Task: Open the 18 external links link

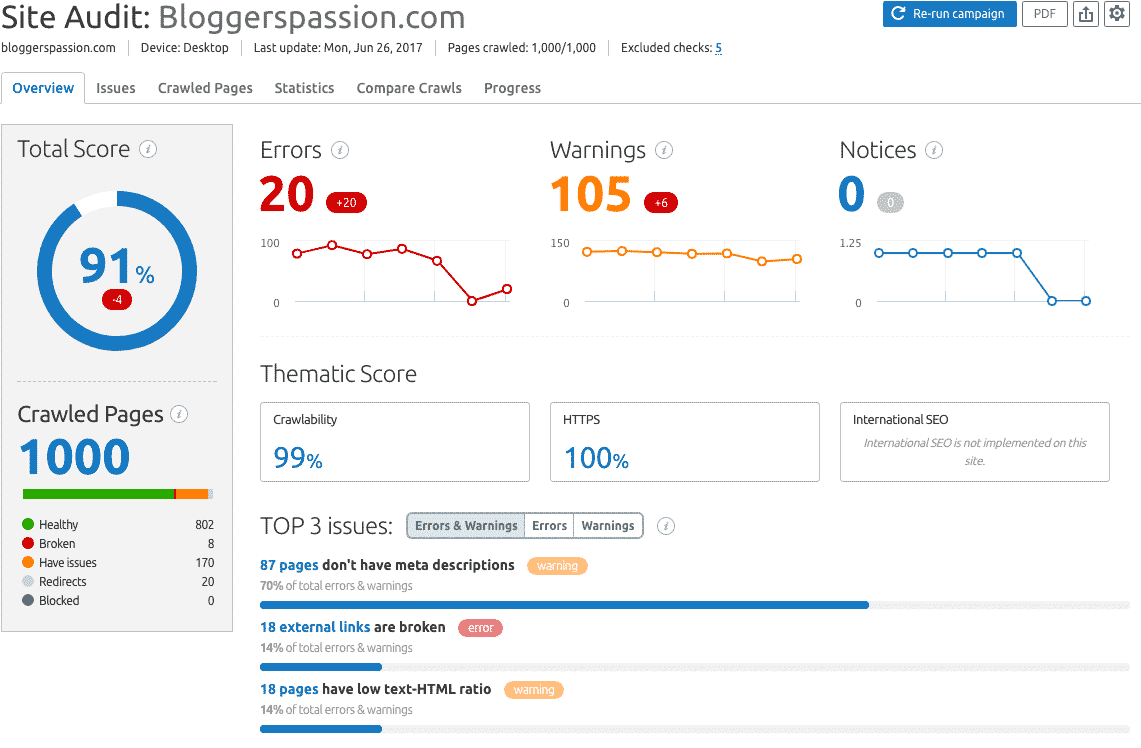Action: [315, 627]
